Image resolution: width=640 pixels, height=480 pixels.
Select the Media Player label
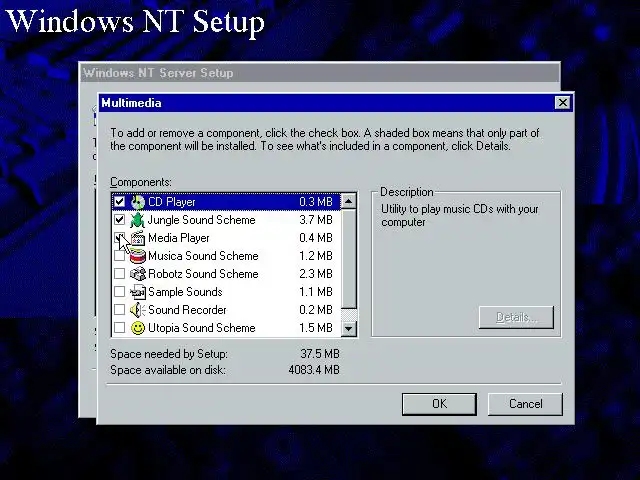(179, 238)
